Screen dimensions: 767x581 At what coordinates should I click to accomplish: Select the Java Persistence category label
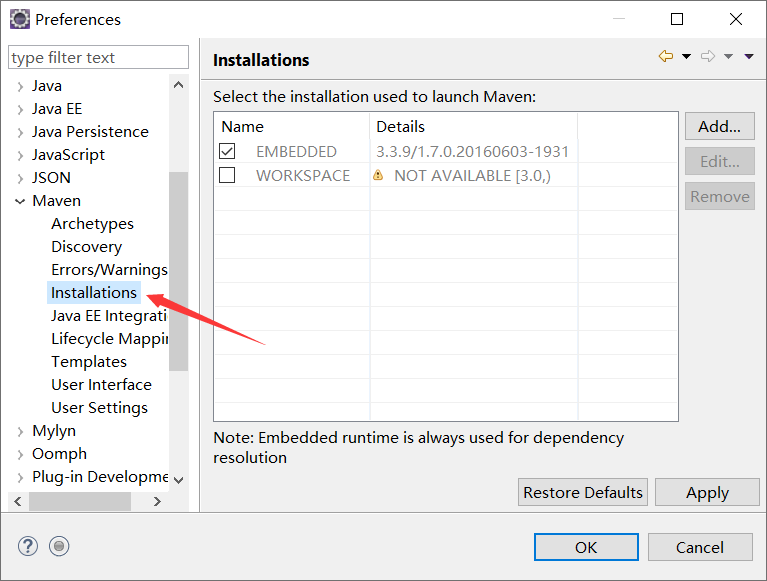coord(90,132)
